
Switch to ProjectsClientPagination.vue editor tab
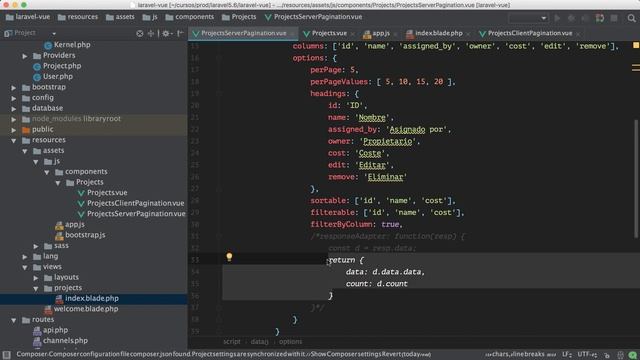coord(529,33)
